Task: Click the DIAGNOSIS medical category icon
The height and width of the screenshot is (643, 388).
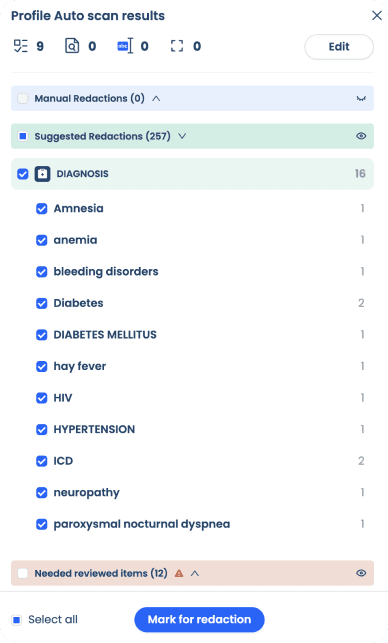Action: 42,174
